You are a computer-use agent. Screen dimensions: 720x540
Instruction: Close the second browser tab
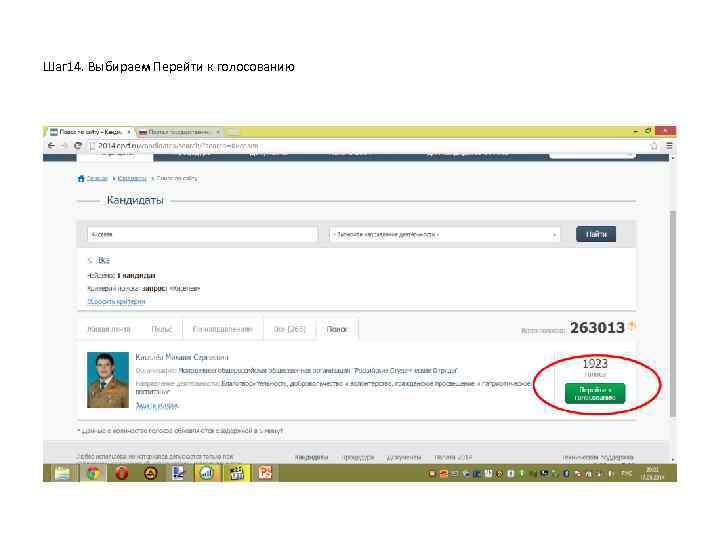point(218,132)
